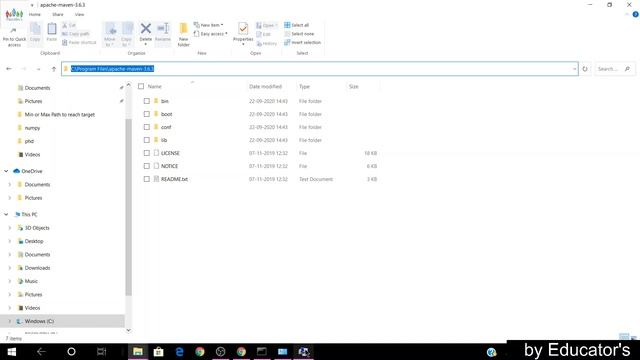Open the address bar history dropdown
Image resolution: width=640 pixels, height=360 pixels.
coord(574,69)
